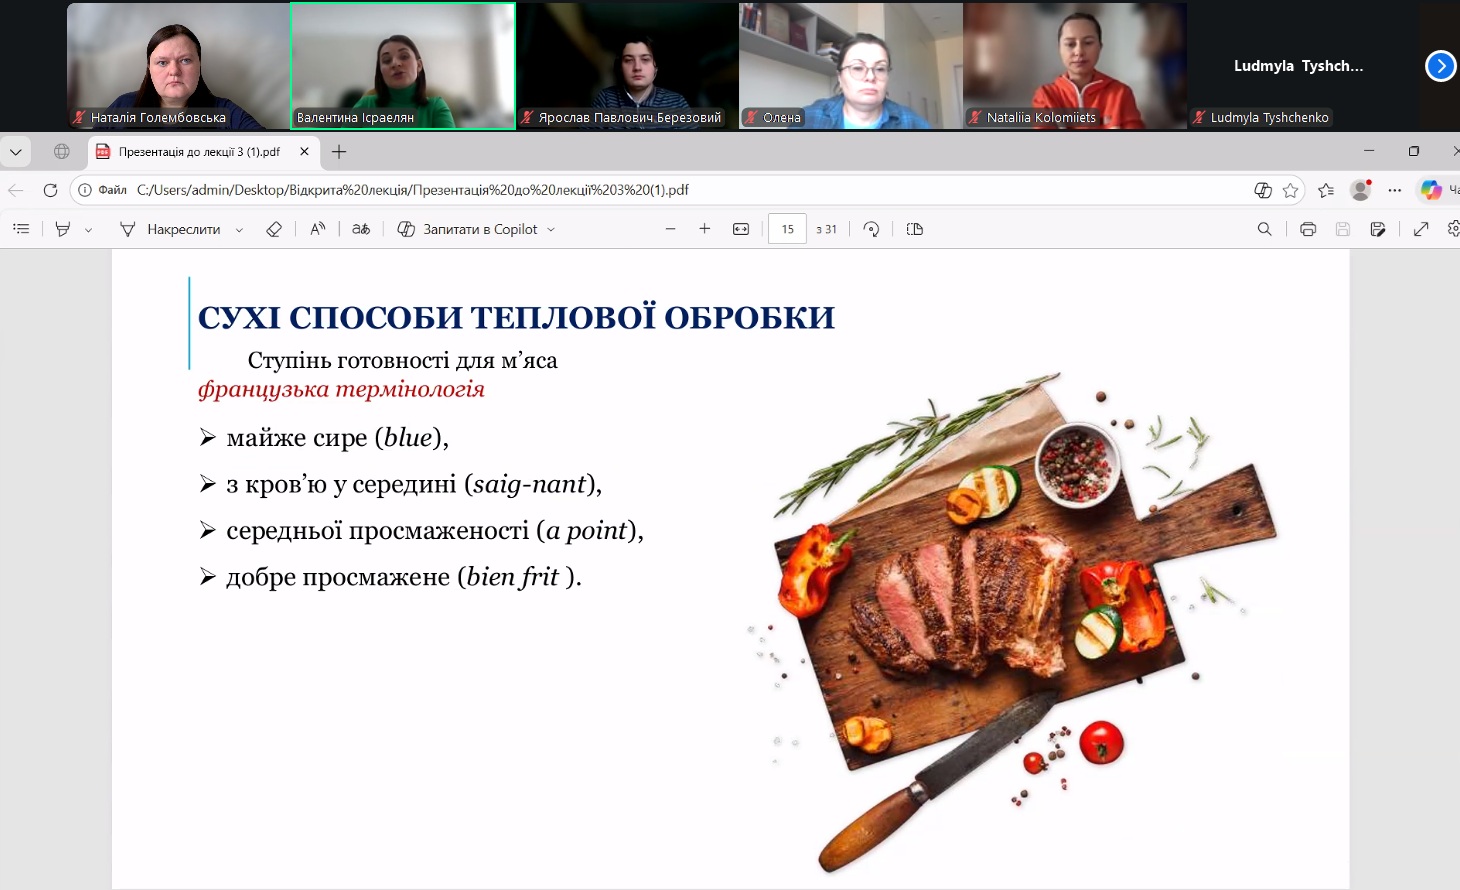1460x890 pixels.
Task: Click the line майже сире (blue)
Action: 337,438
